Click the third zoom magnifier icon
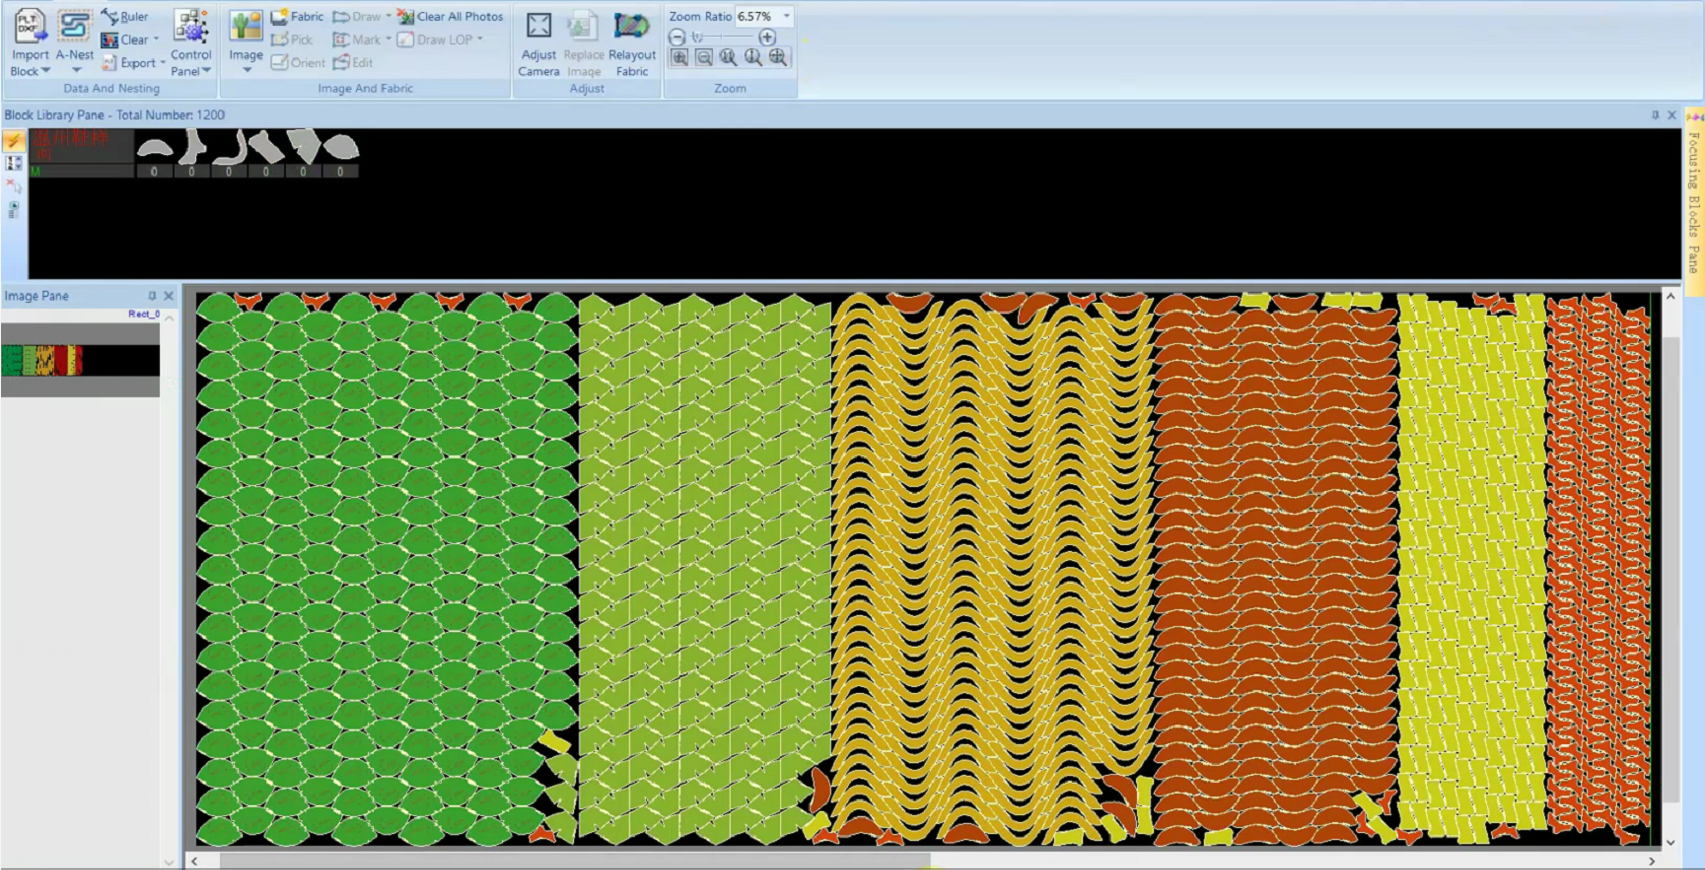This screenshot has height=870, width=1705. [728, 58]
